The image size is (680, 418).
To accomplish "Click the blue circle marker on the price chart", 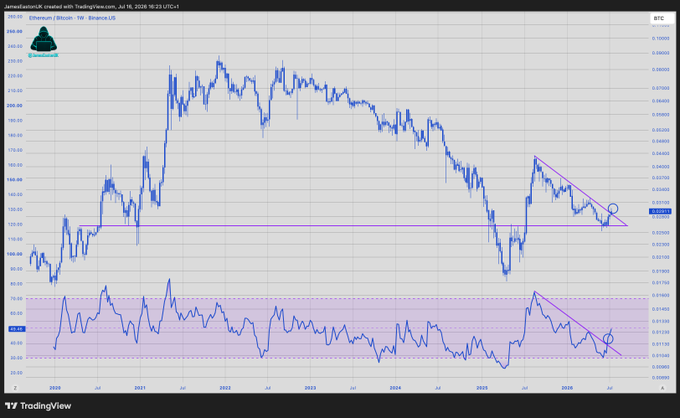I will tap(612, 209).
